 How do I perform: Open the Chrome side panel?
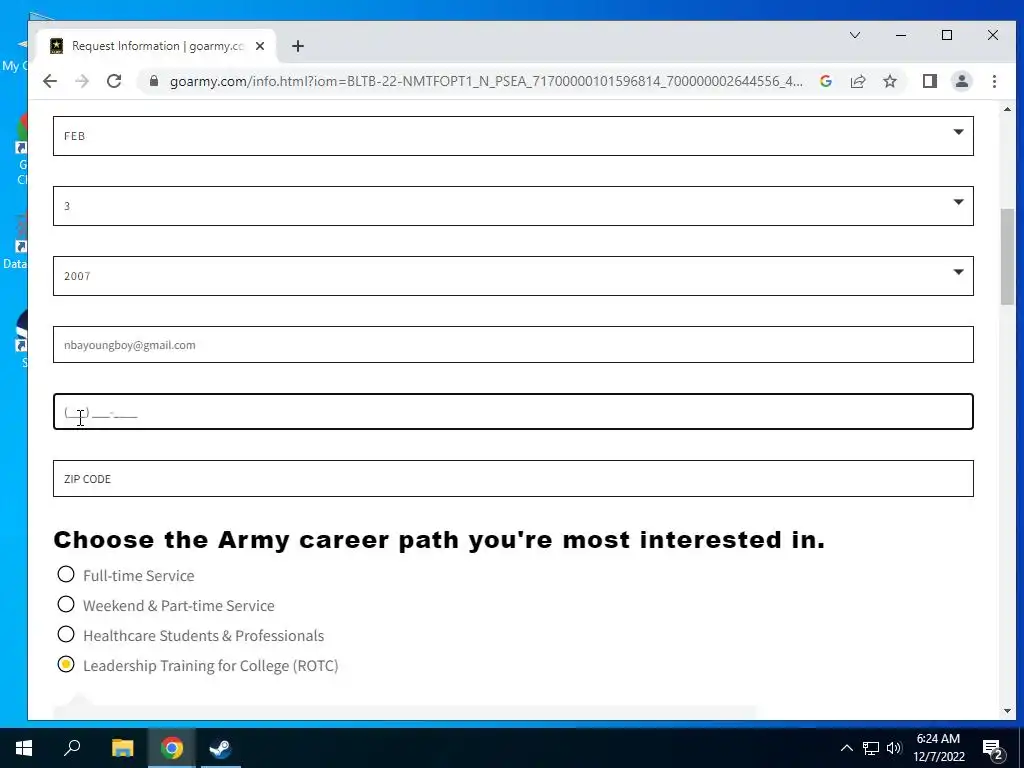point(929,81)
